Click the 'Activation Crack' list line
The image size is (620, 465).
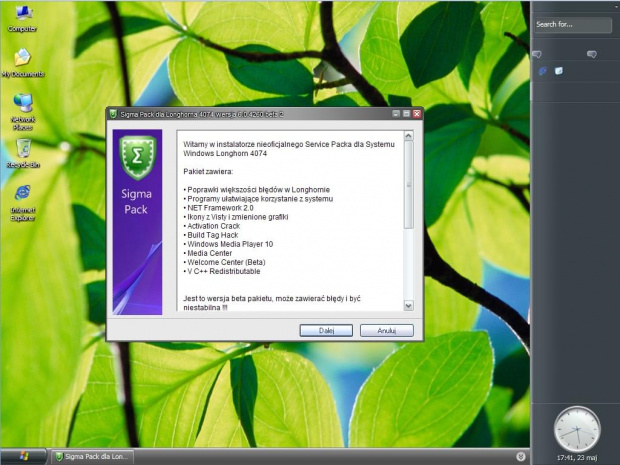[x=212, y=226]
